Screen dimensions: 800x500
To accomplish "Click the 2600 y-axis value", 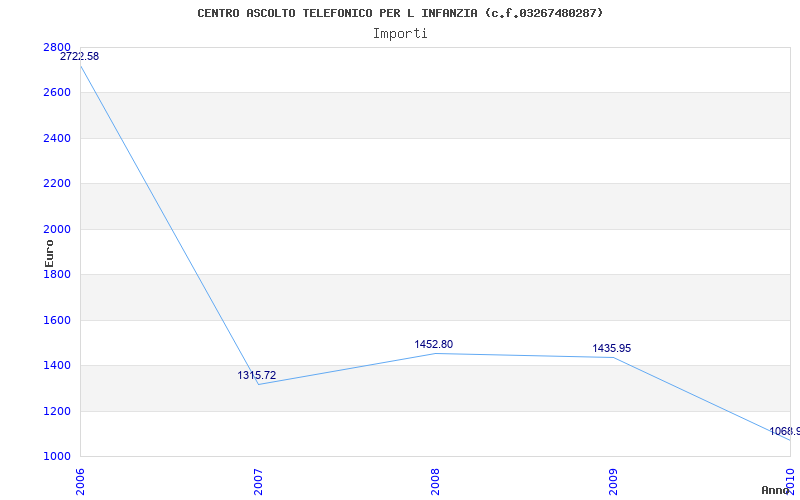I will click(56, 93).
